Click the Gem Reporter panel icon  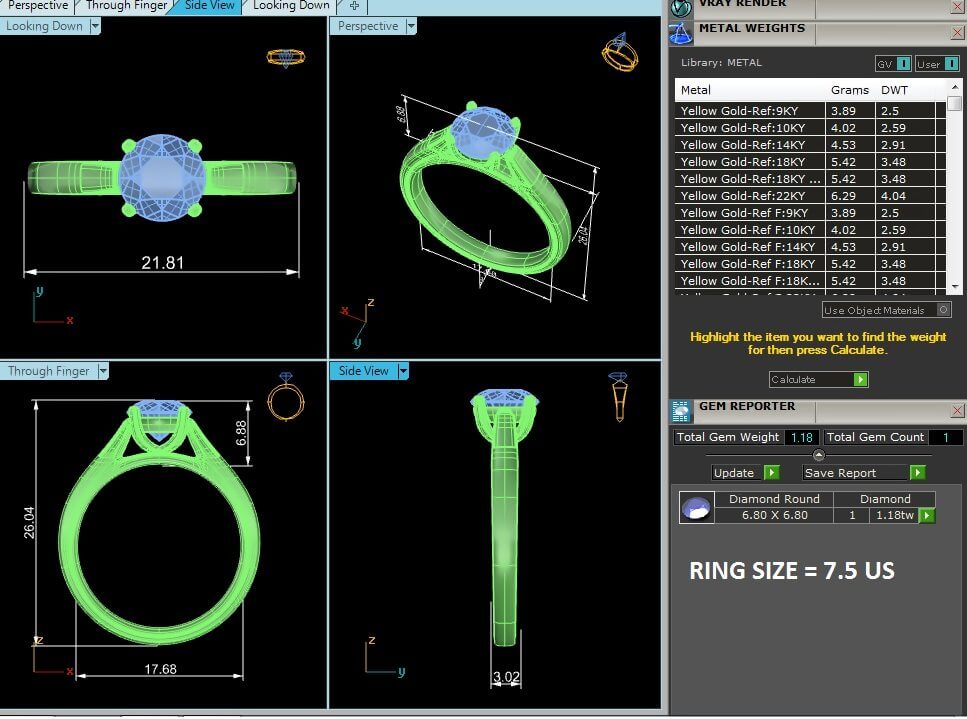[681, 410]
